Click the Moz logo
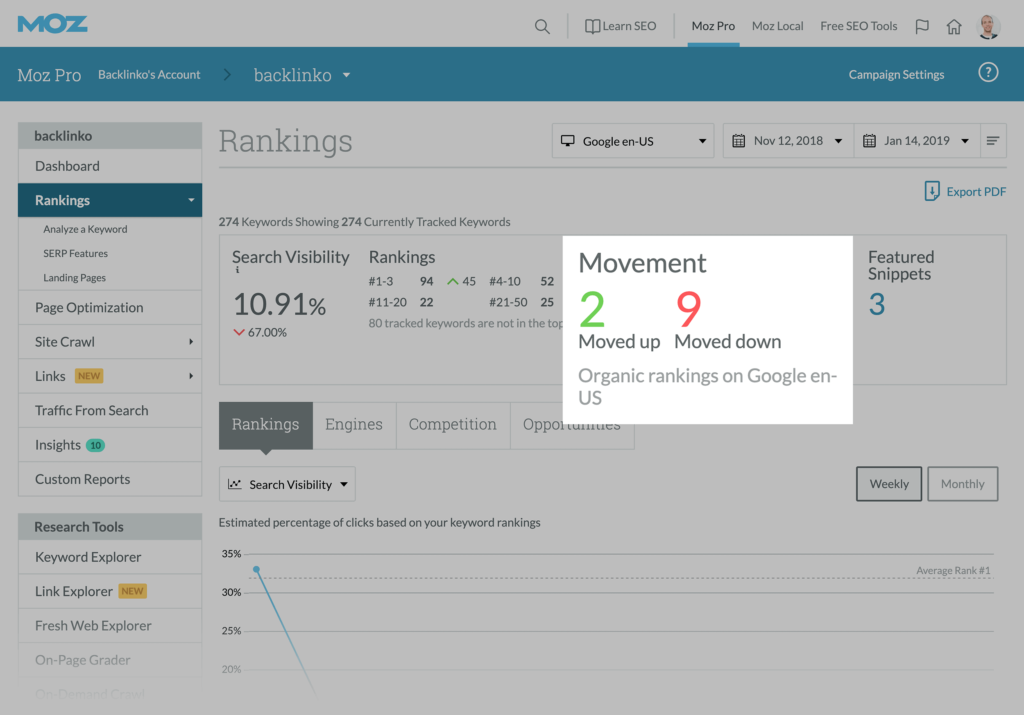This screenshot has width=1024, height=715. (52, 24)
